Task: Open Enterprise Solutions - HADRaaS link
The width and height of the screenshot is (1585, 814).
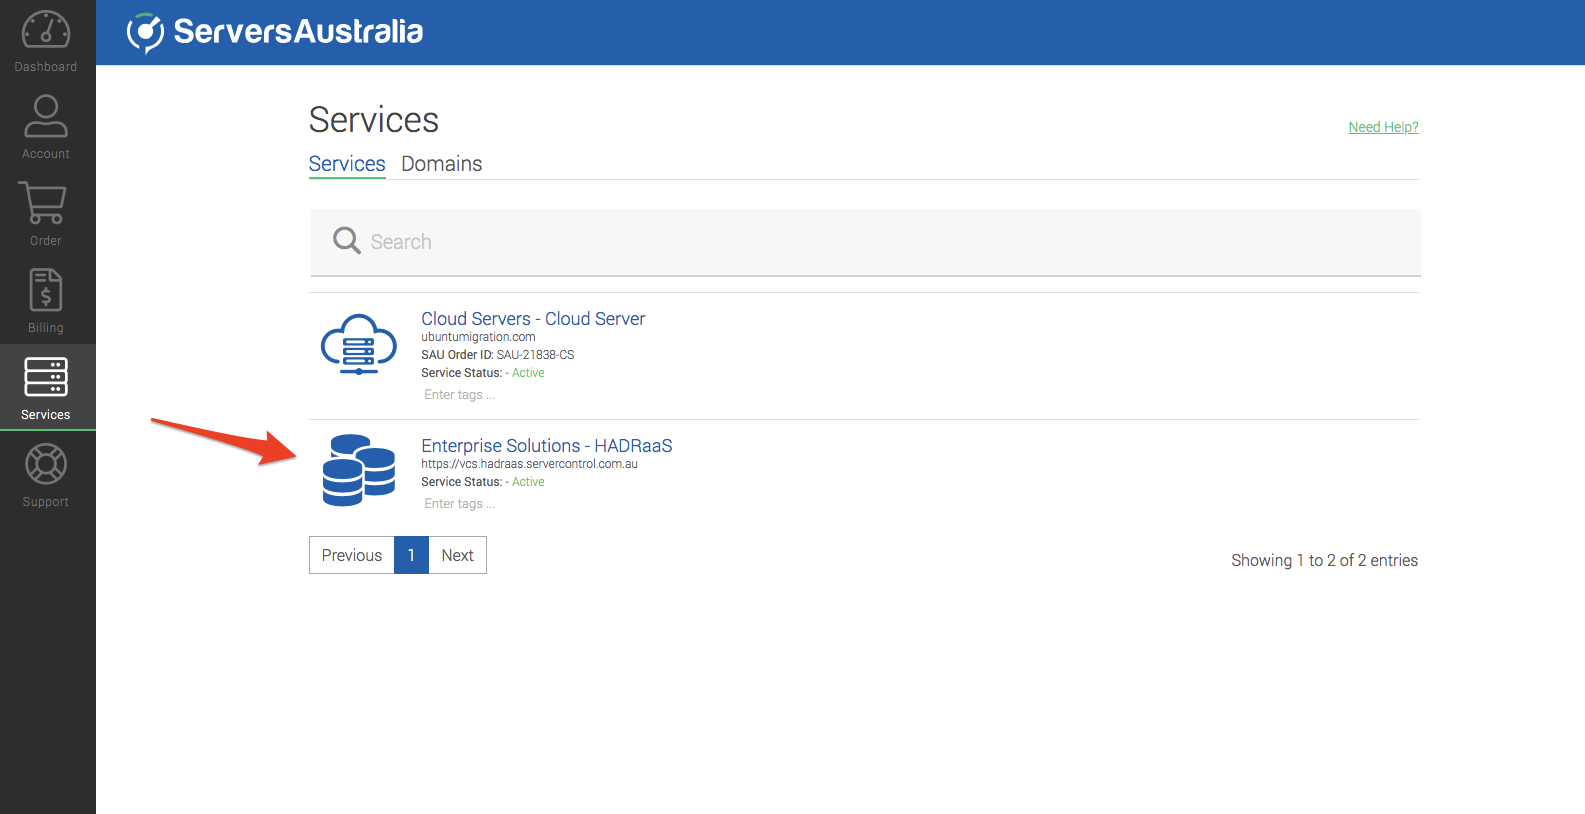Action: (x=546, y=446)
